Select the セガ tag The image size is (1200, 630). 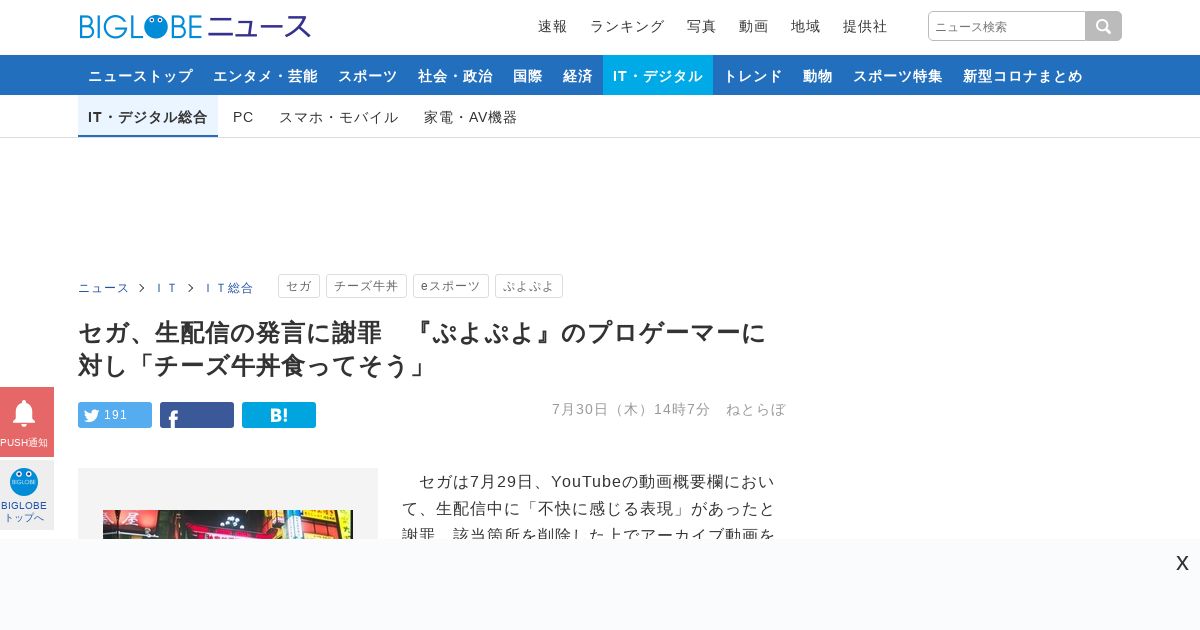298,286
